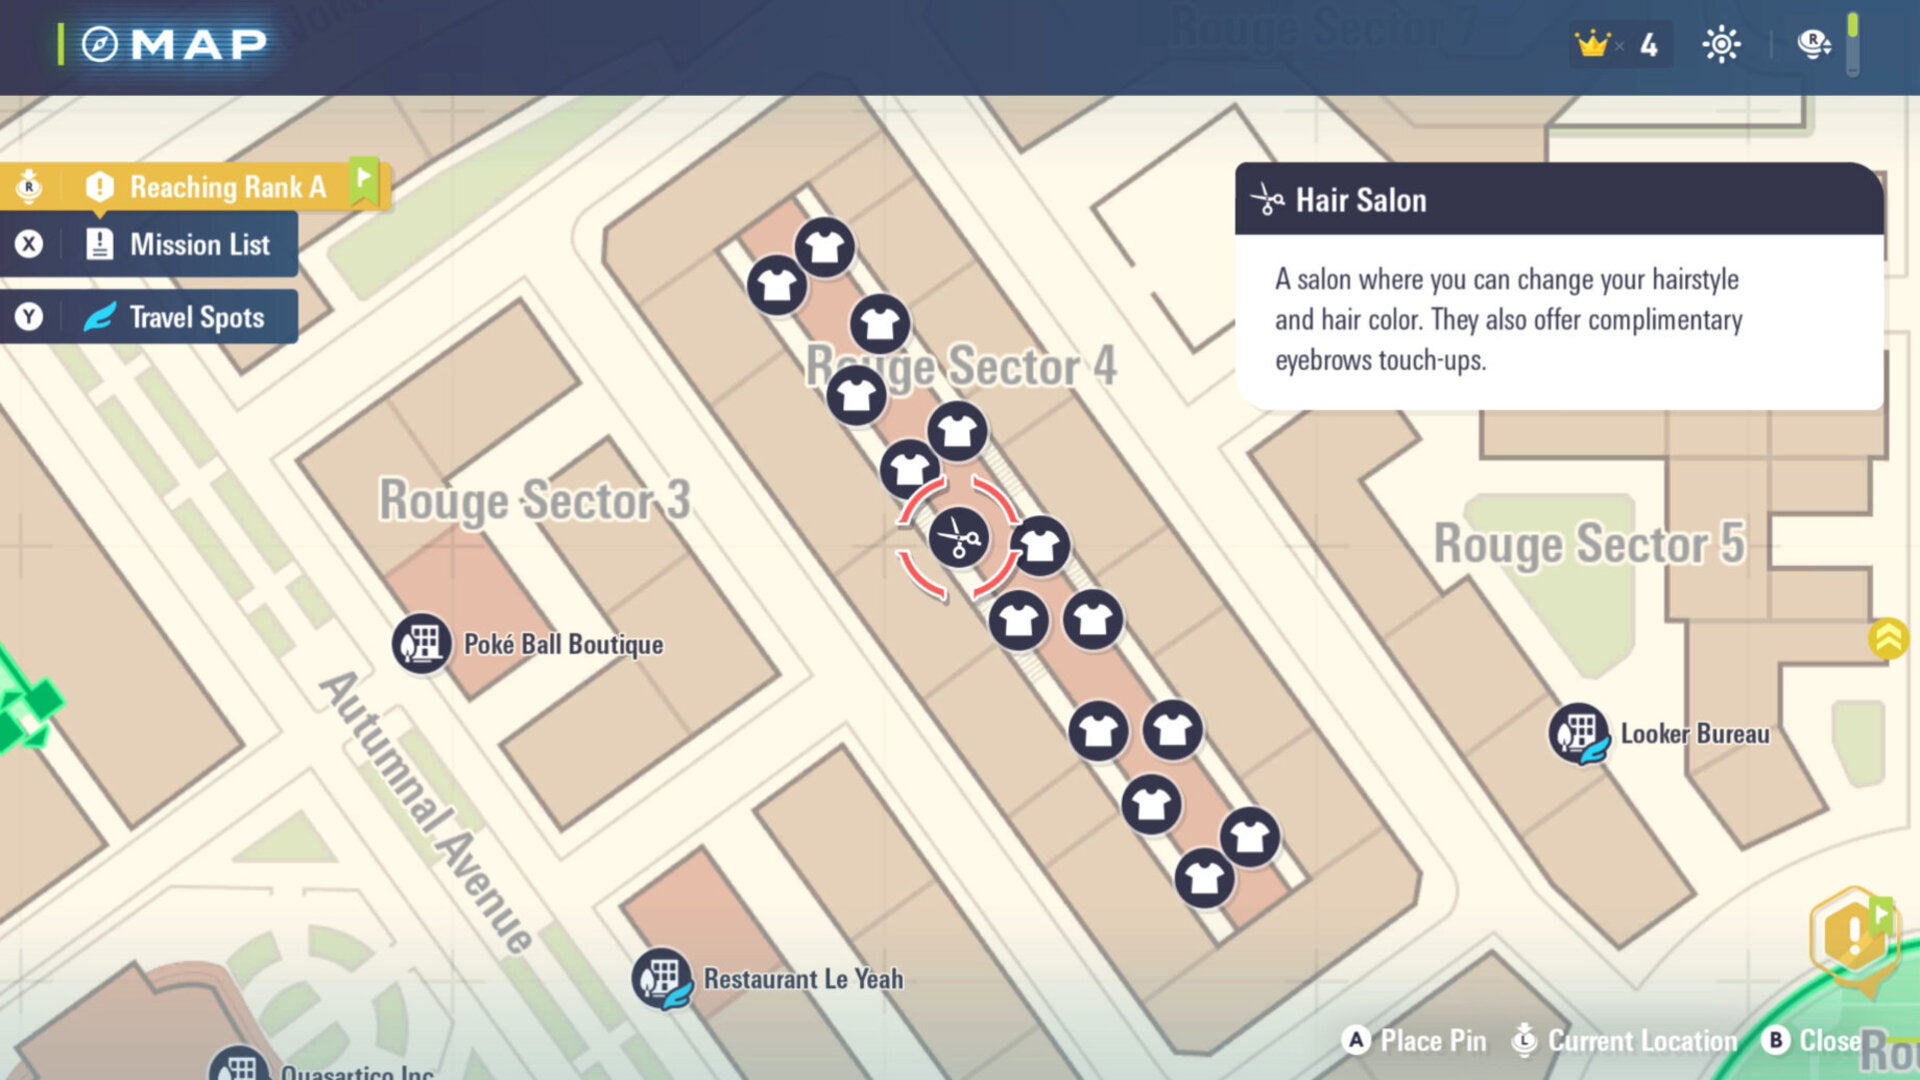
Task: Select the southernmost clothing shop icon
Action: [1204, 878]
